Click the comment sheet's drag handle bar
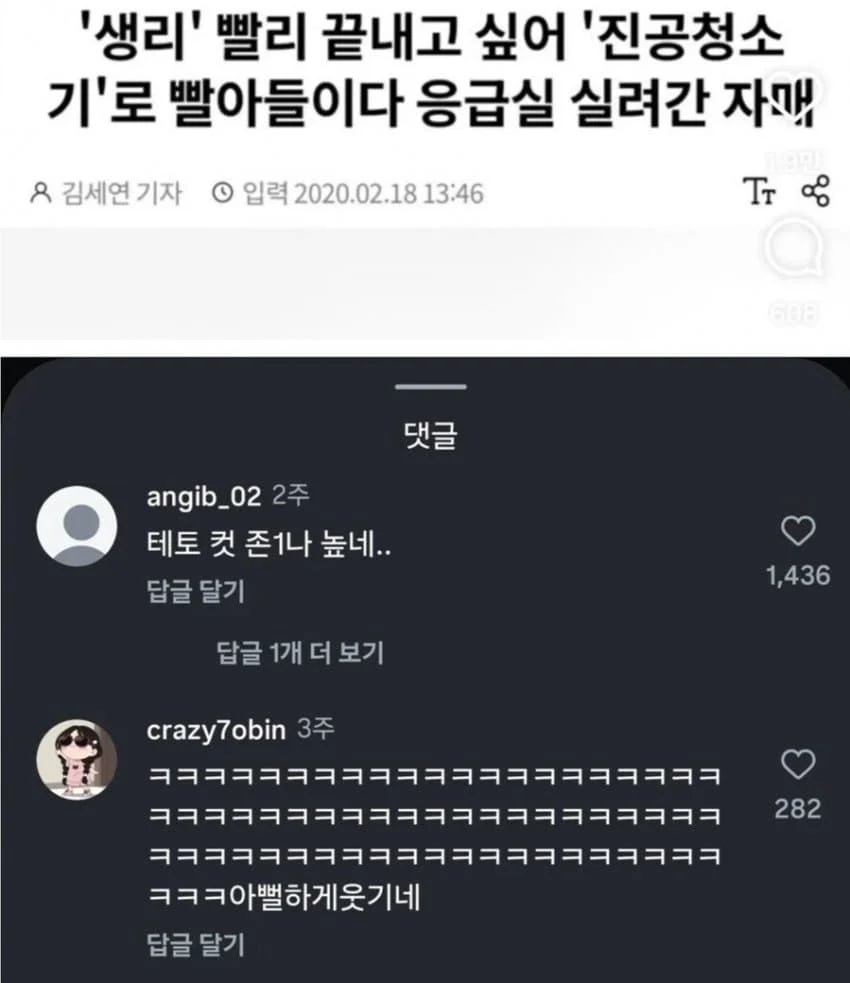Screen dimensions: 850x983 (x=430, y=386)
